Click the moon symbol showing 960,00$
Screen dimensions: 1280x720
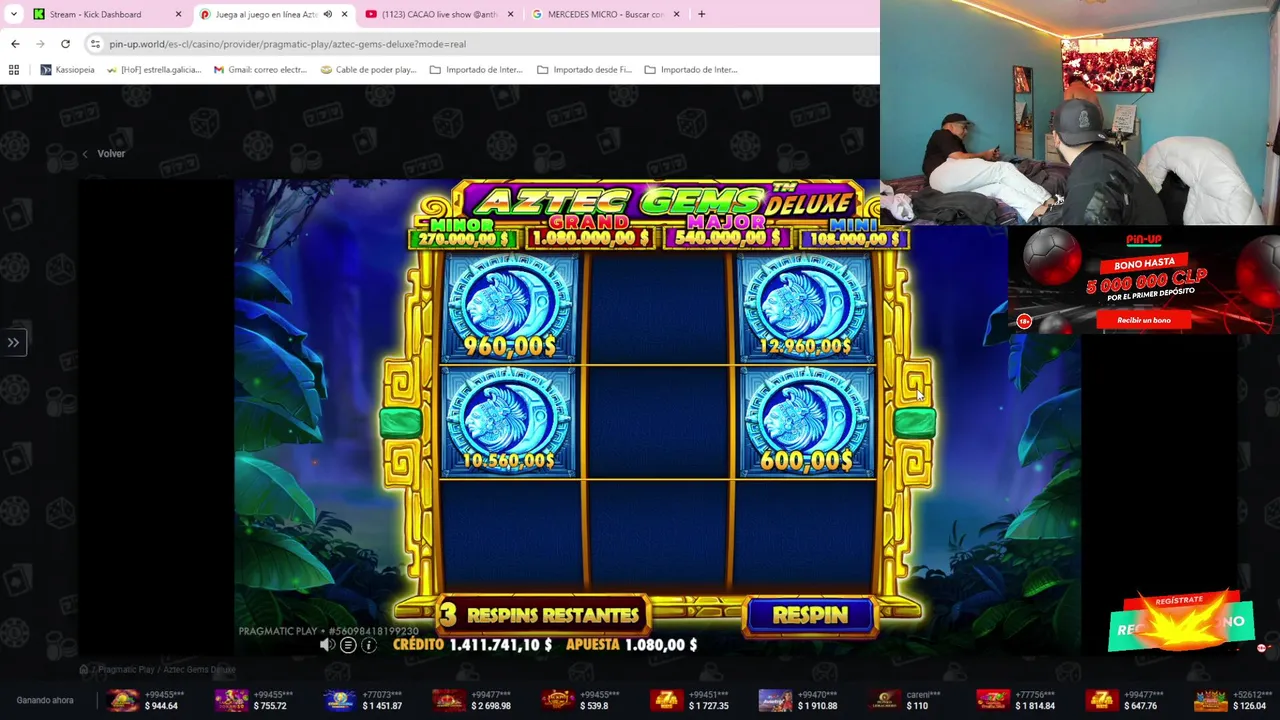click(x=510, y=307)
